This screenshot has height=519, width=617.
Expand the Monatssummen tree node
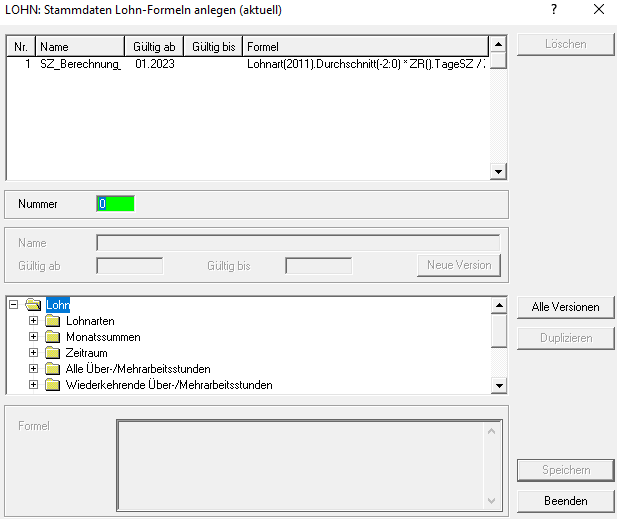[x=34, y=337]
